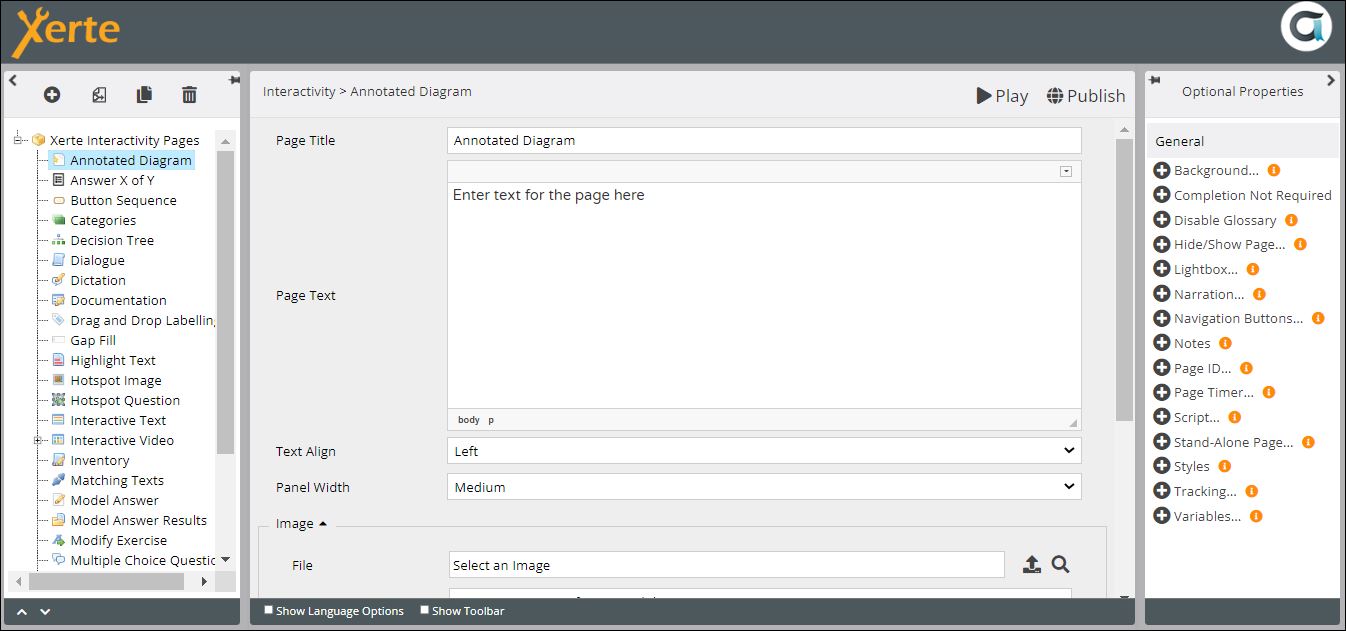Click the duplicate page icon
The width and height of the screenshot is (1346, 631).
click(144, 94)
